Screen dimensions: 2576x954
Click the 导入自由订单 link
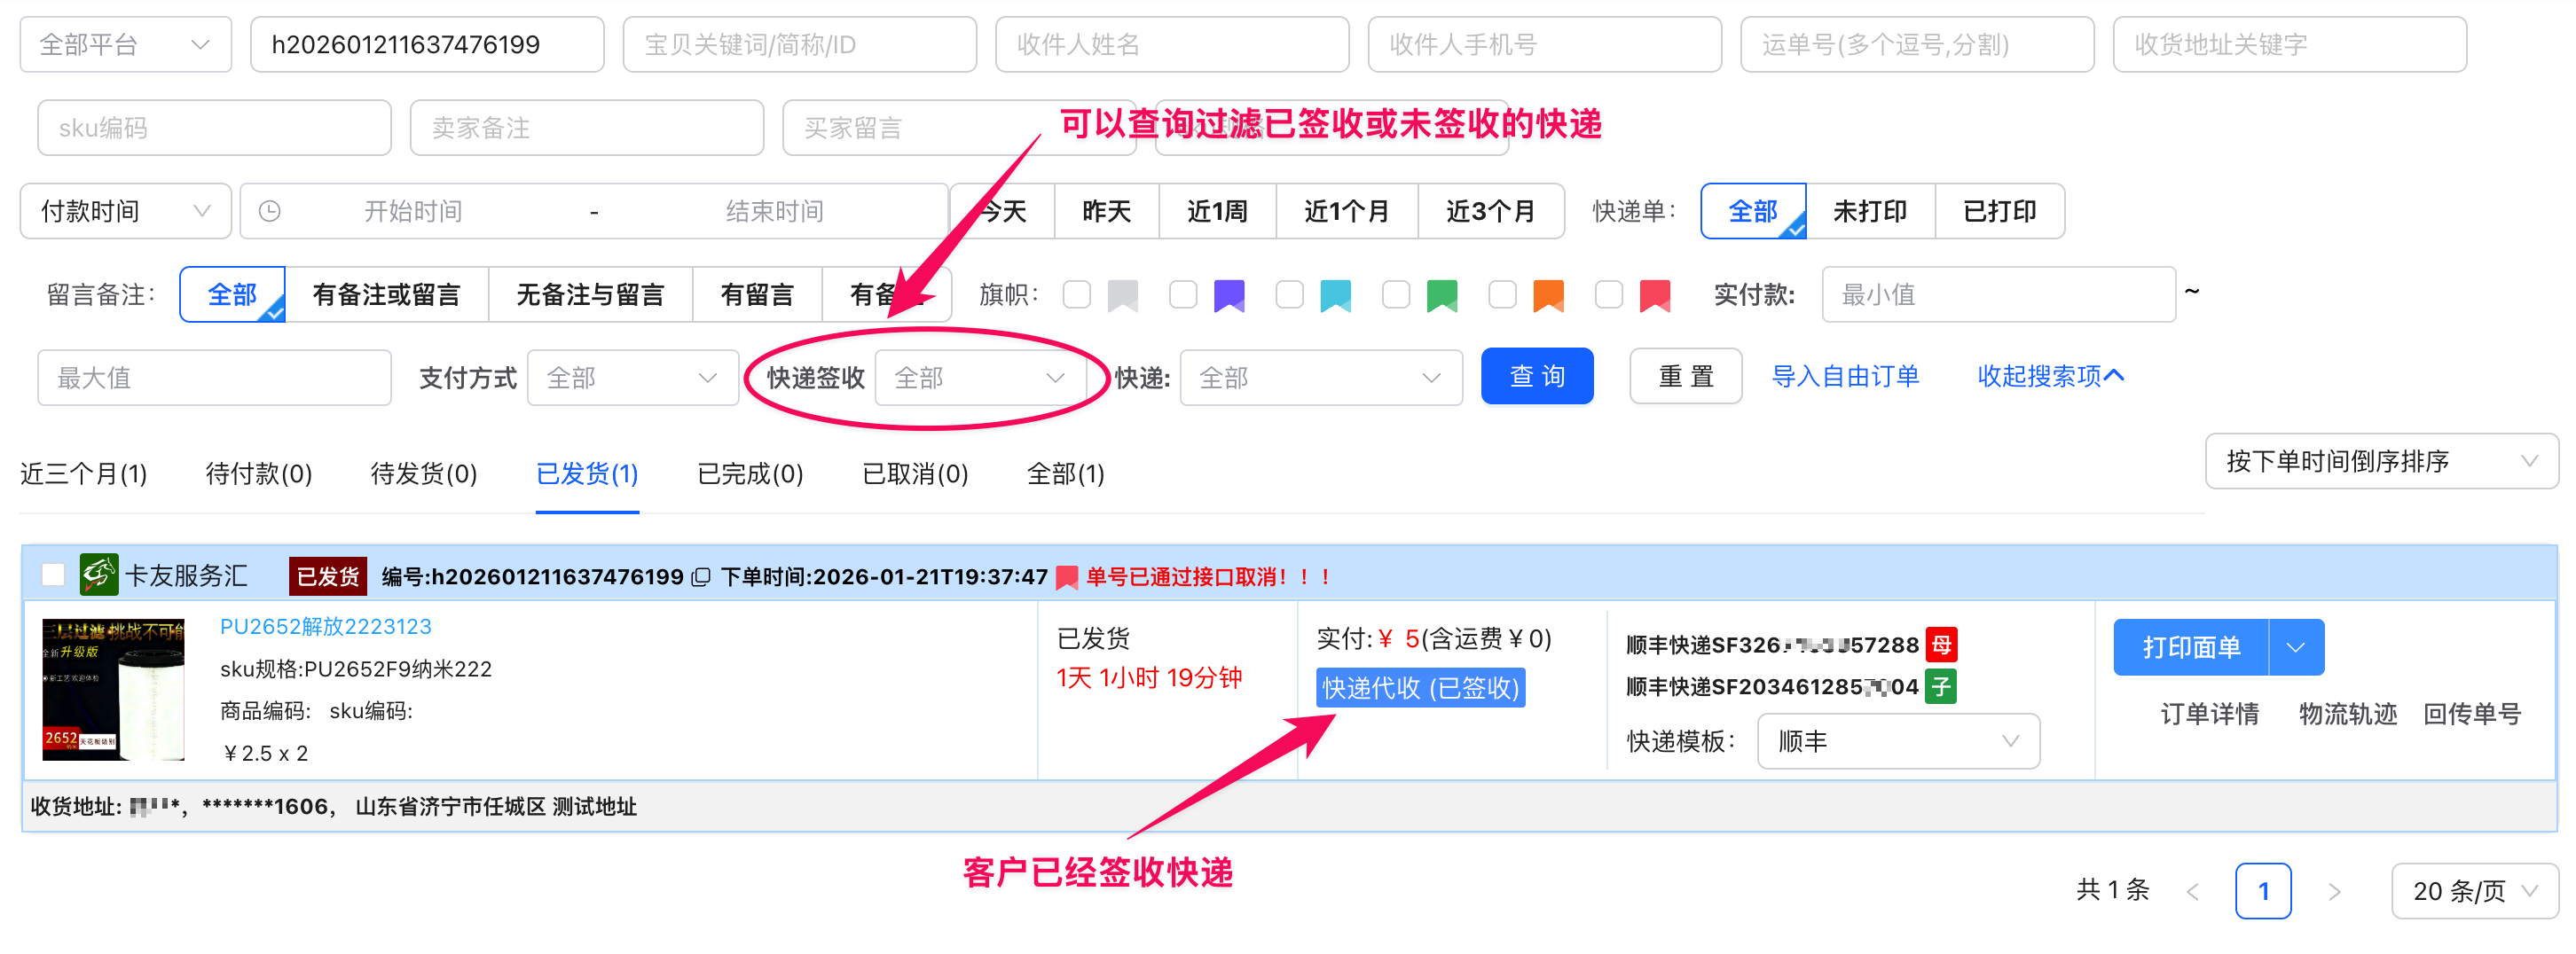tap(1844, 377)
